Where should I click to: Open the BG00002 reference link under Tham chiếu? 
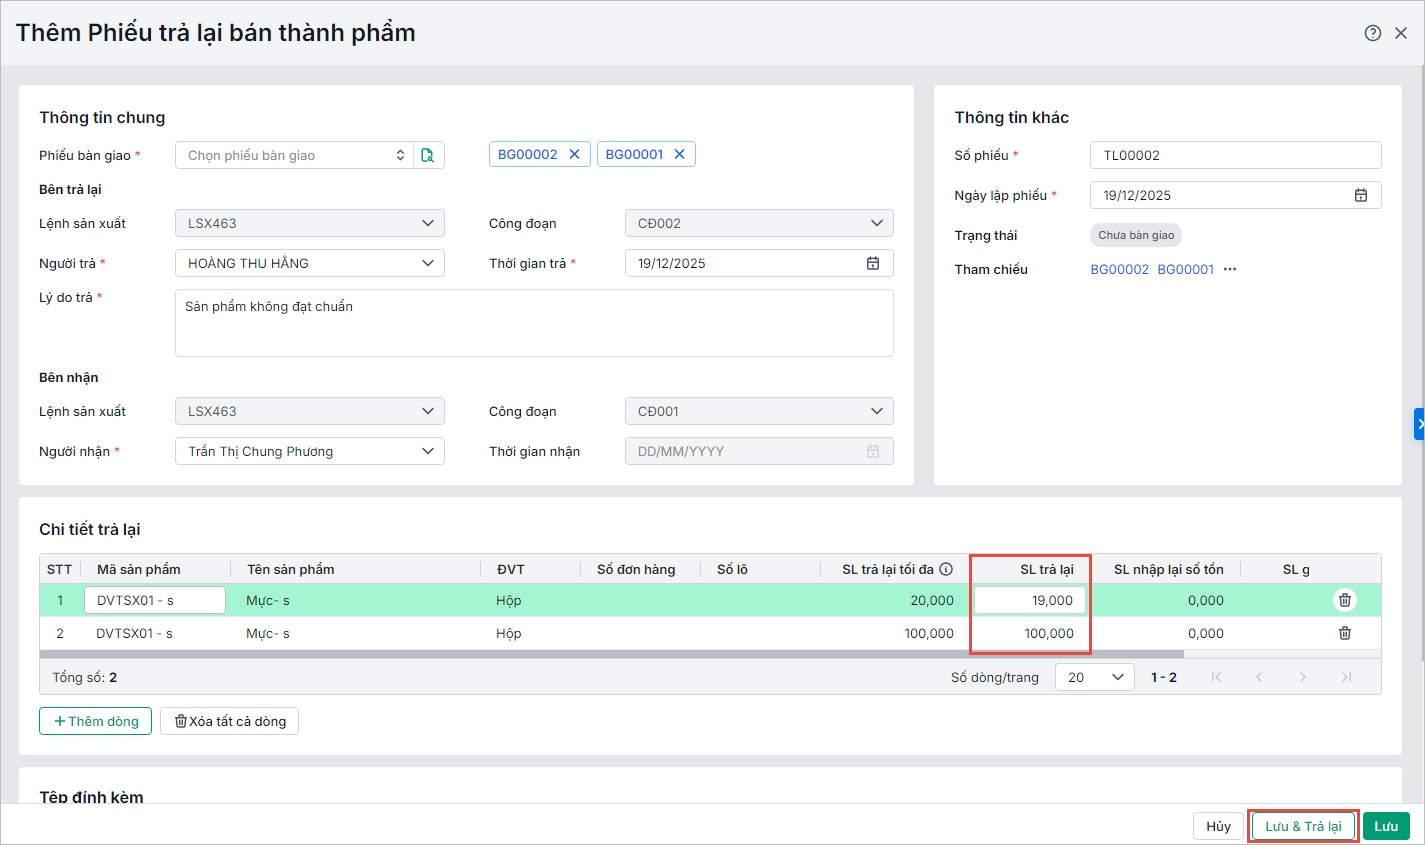(1119, 269)
